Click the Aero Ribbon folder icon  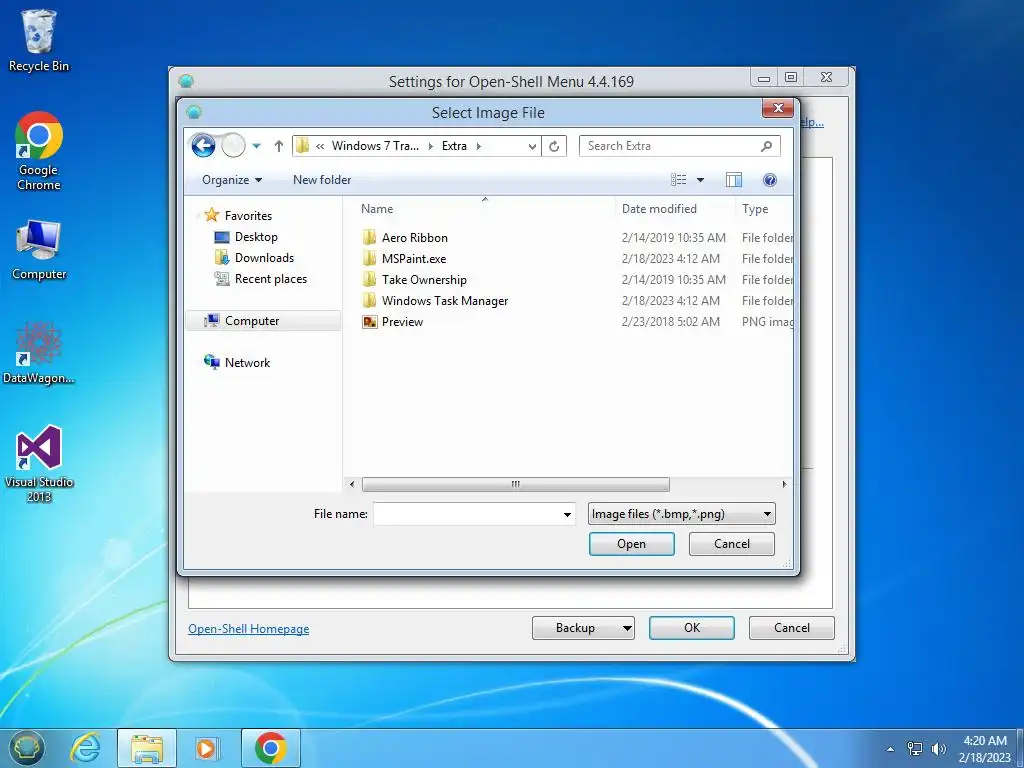point(370,238)
